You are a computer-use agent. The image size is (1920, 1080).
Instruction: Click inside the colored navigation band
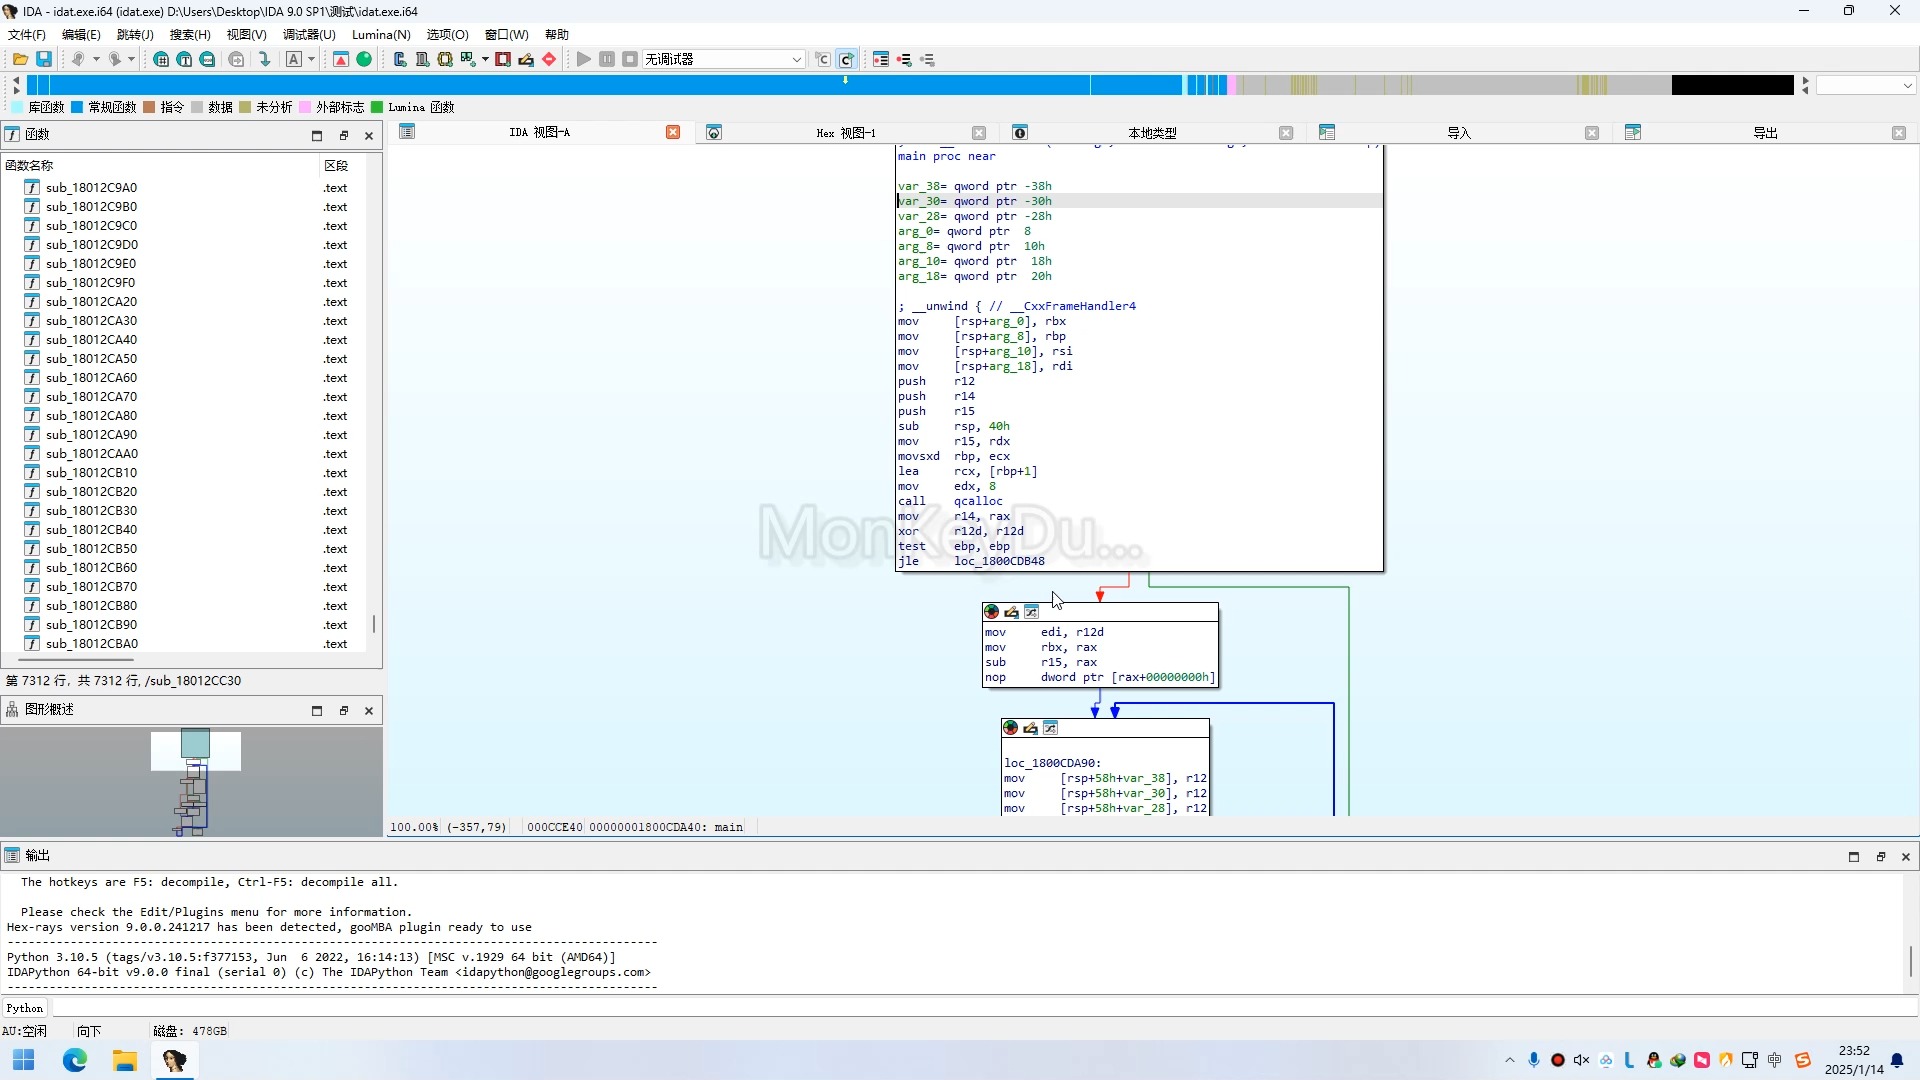point(600,85)
